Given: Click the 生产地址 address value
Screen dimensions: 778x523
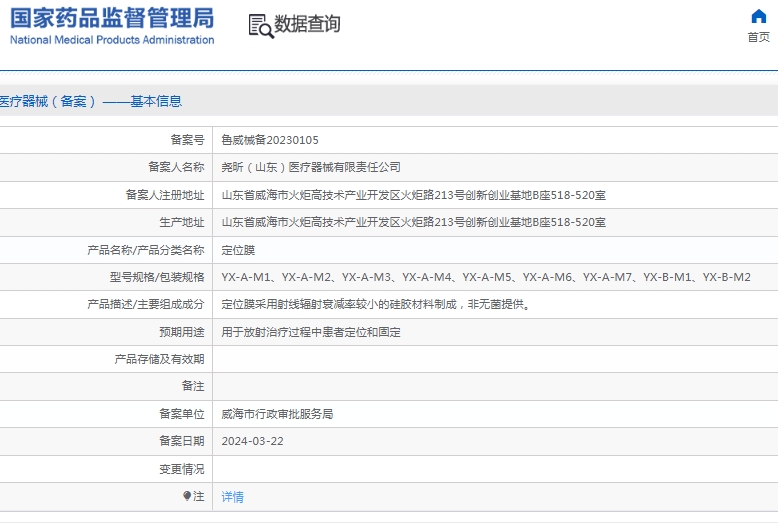Looking at the screenshot, I should point(413,222).
